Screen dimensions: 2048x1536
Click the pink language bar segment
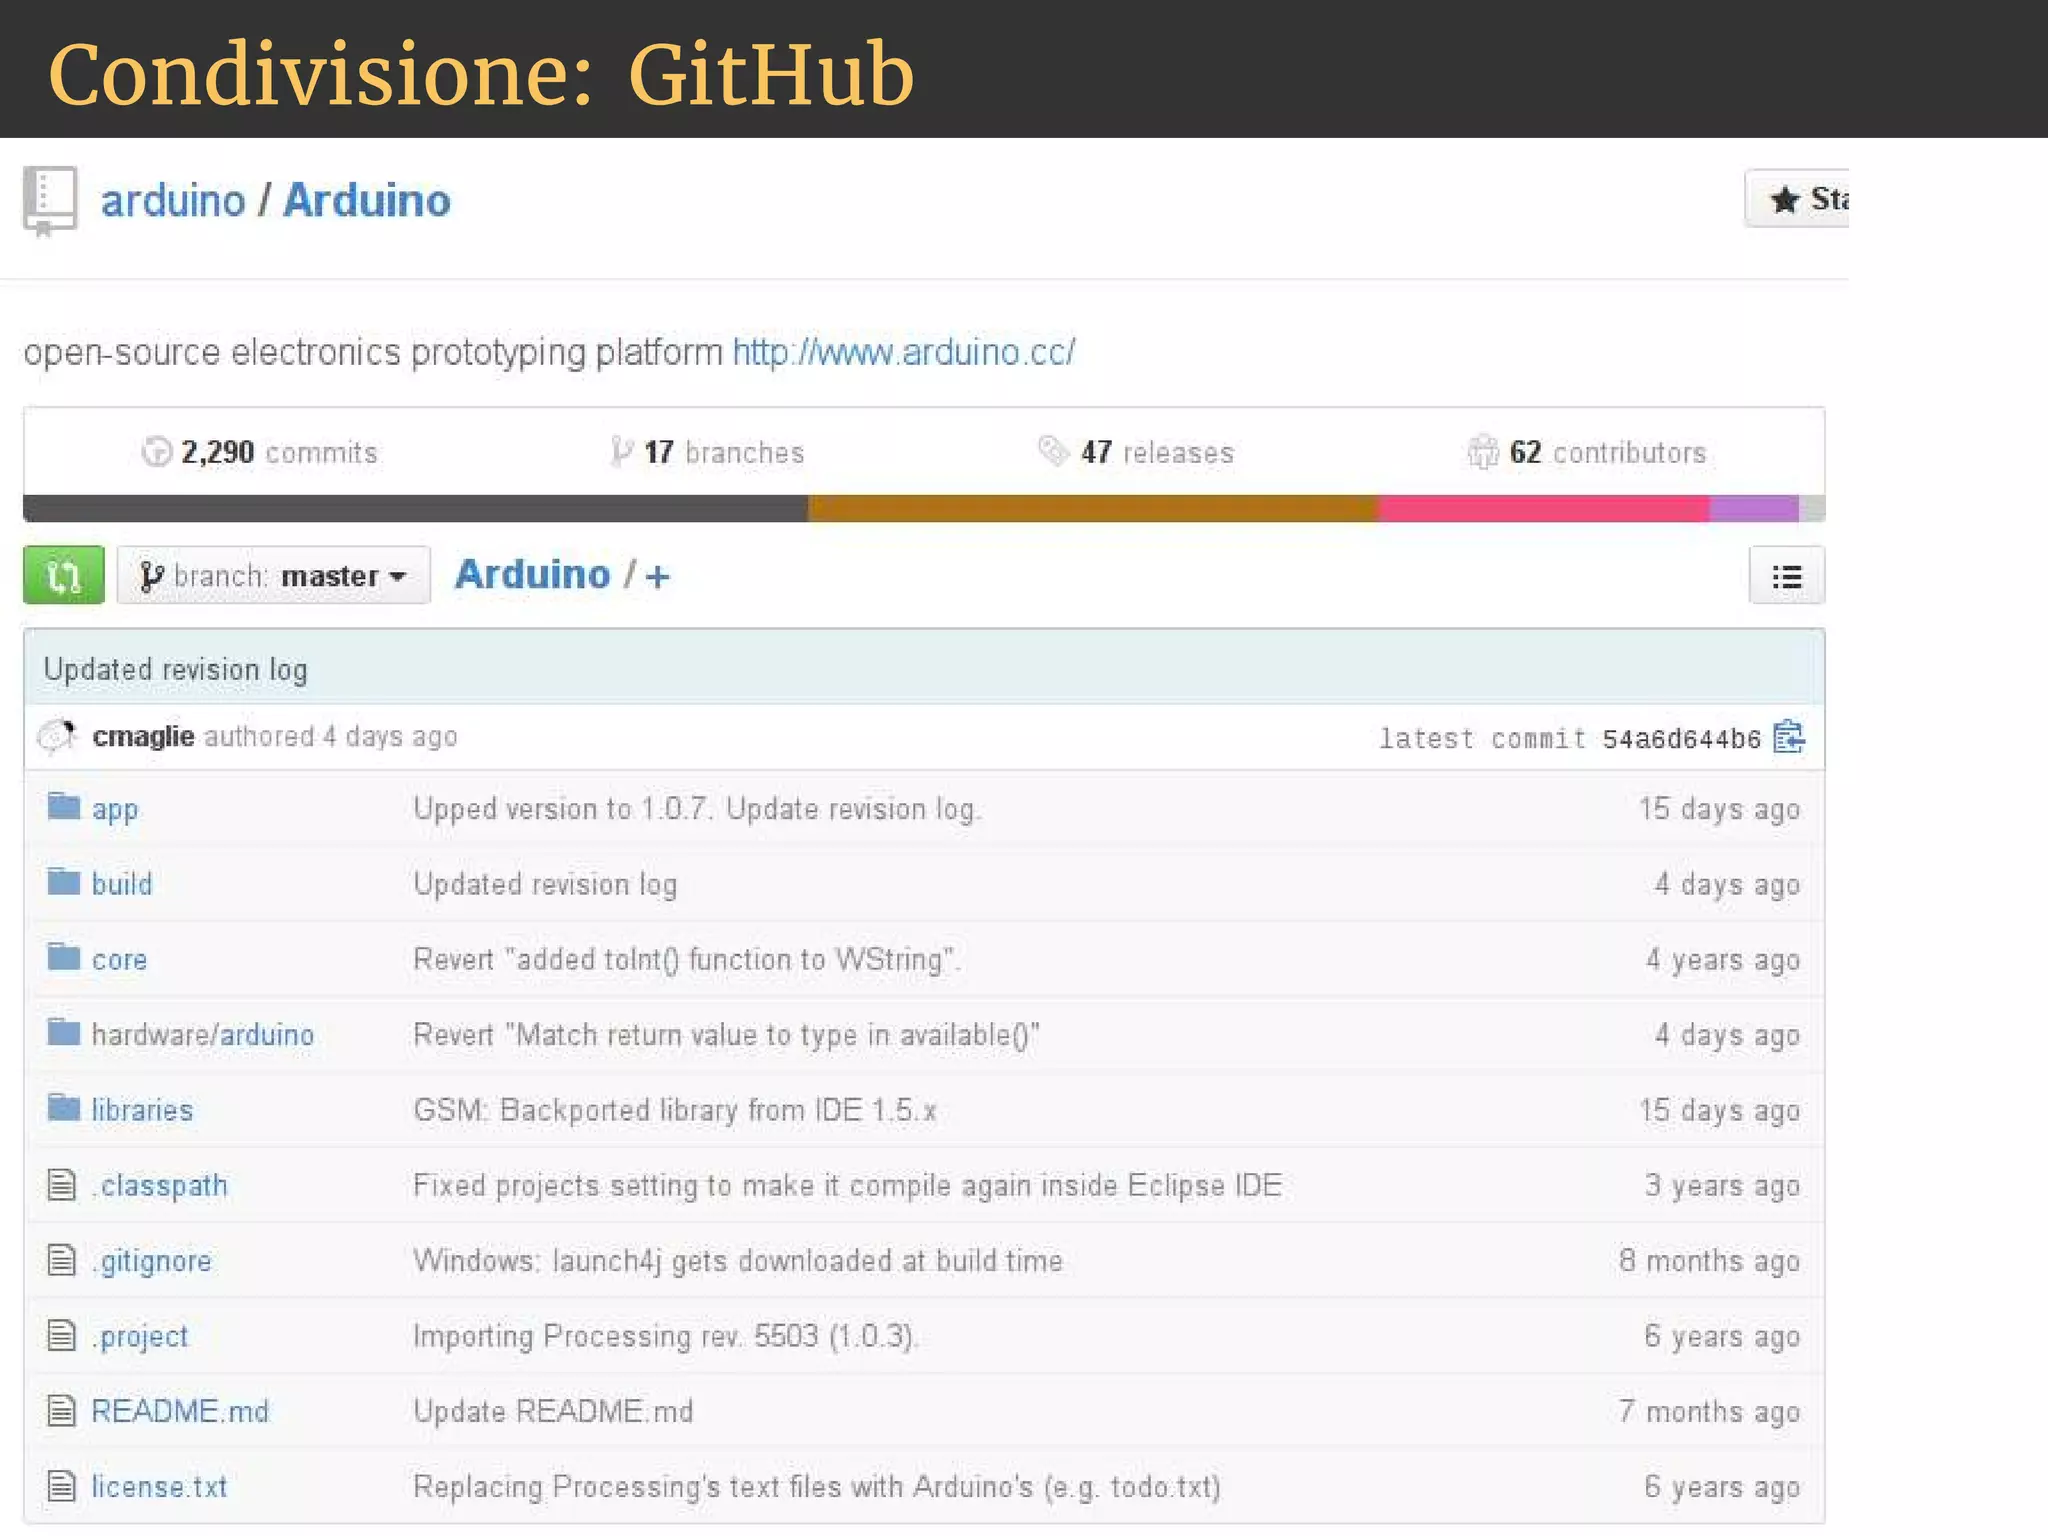pos(1544,508)
